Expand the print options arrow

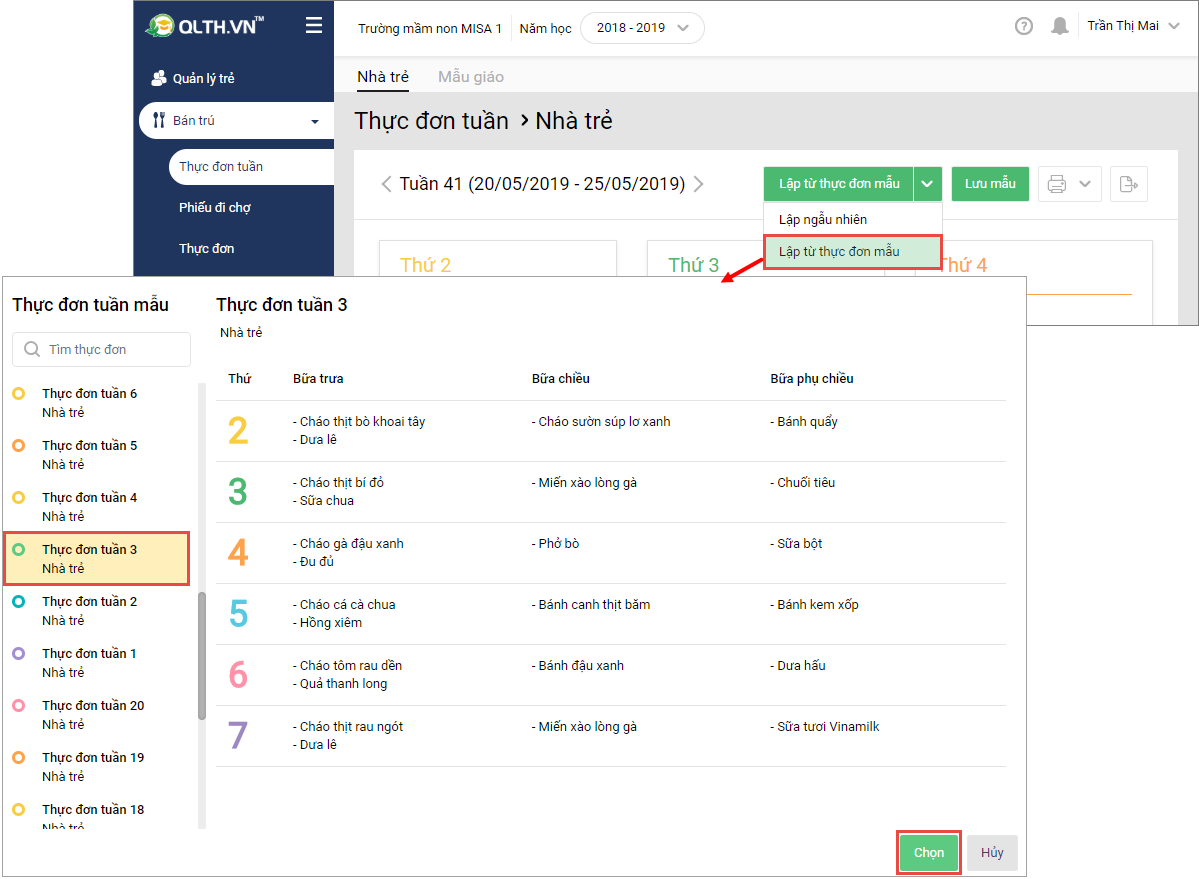[1085, 184]
